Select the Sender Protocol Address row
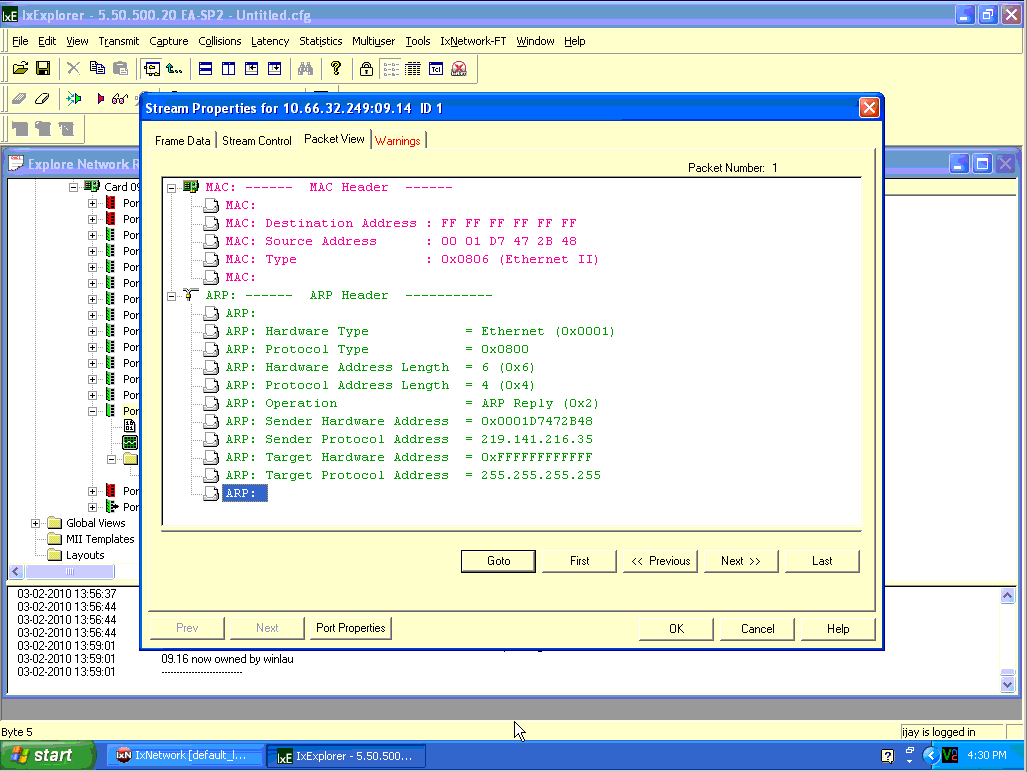 409,439
